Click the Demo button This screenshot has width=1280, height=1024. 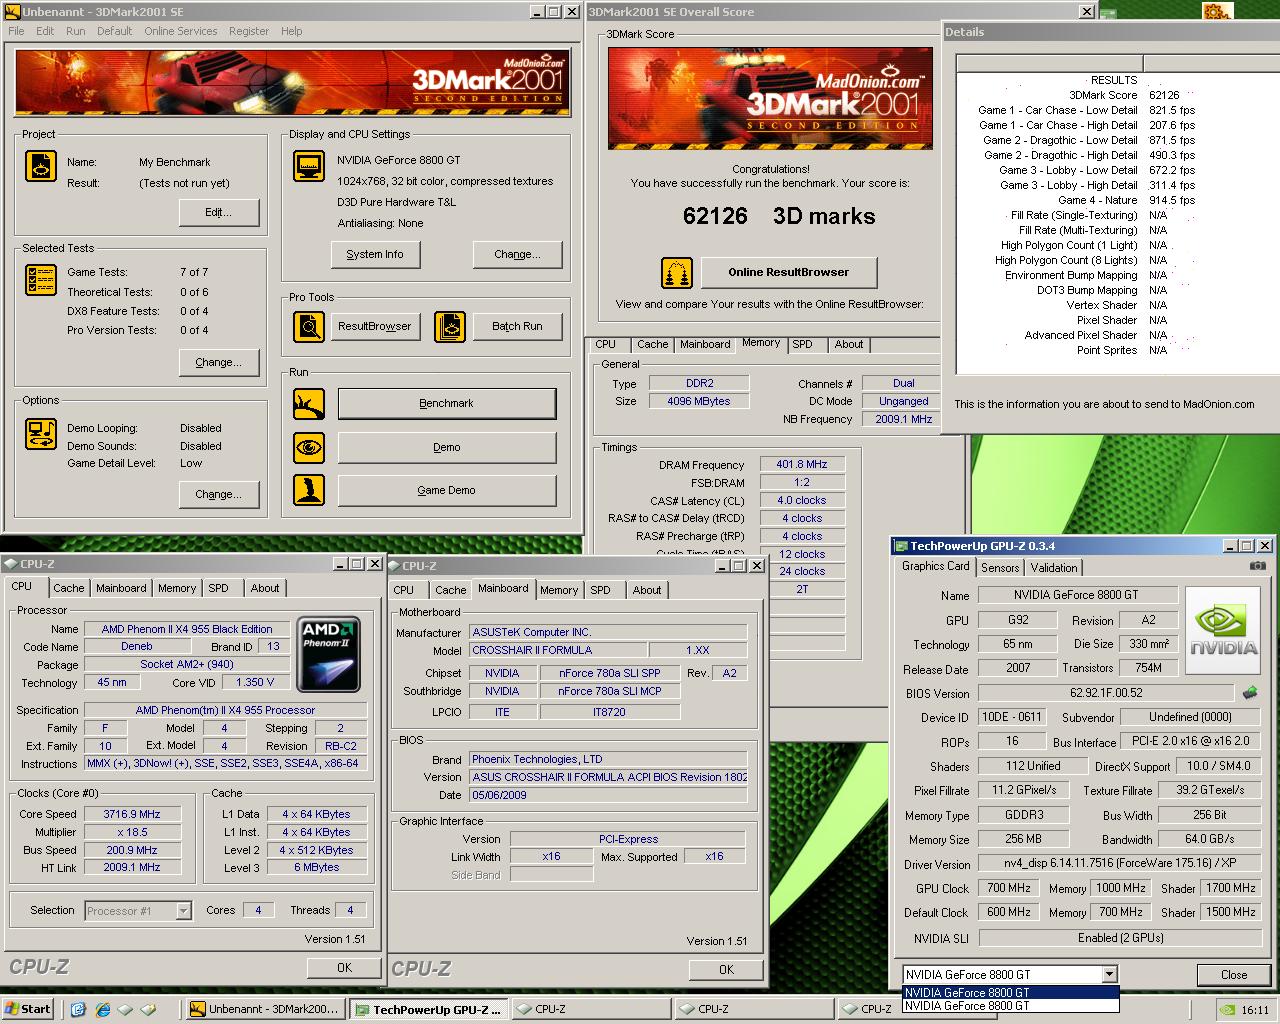(x=447, y=447)
